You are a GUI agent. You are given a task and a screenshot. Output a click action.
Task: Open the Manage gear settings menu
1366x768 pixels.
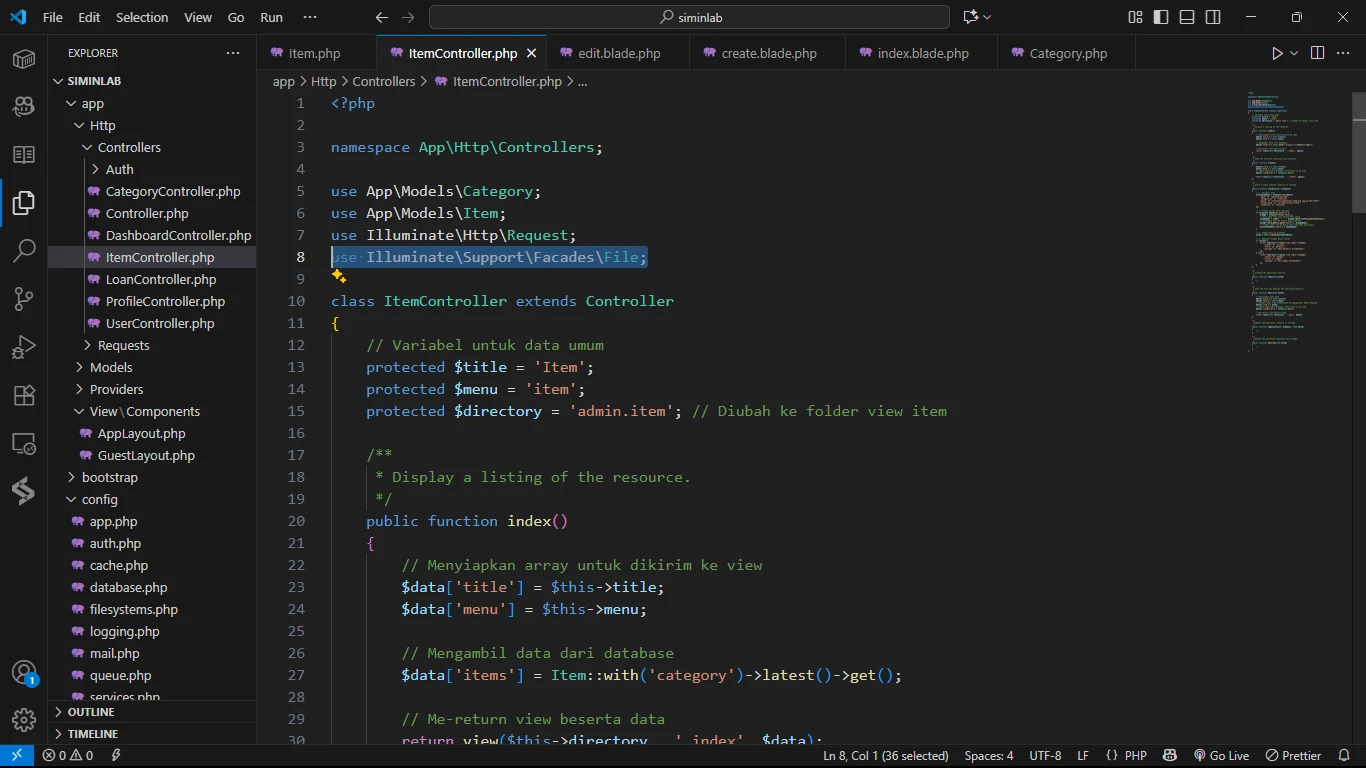pyautogui.click(x=24, y=720)
